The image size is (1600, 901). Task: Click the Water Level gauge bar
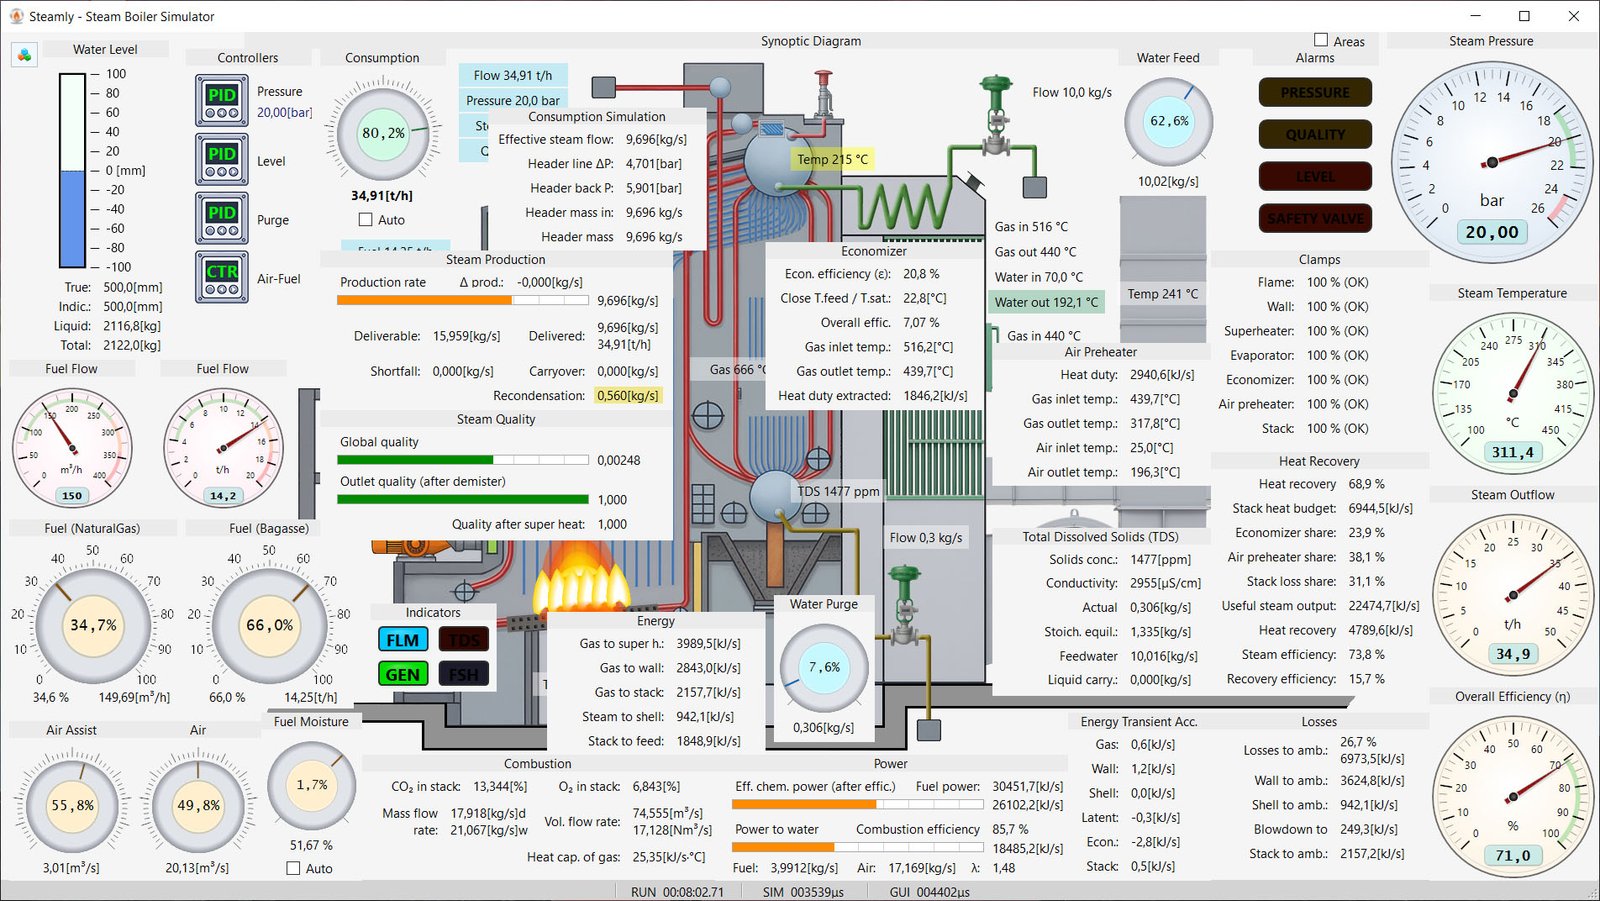click(x=73, y=170)
